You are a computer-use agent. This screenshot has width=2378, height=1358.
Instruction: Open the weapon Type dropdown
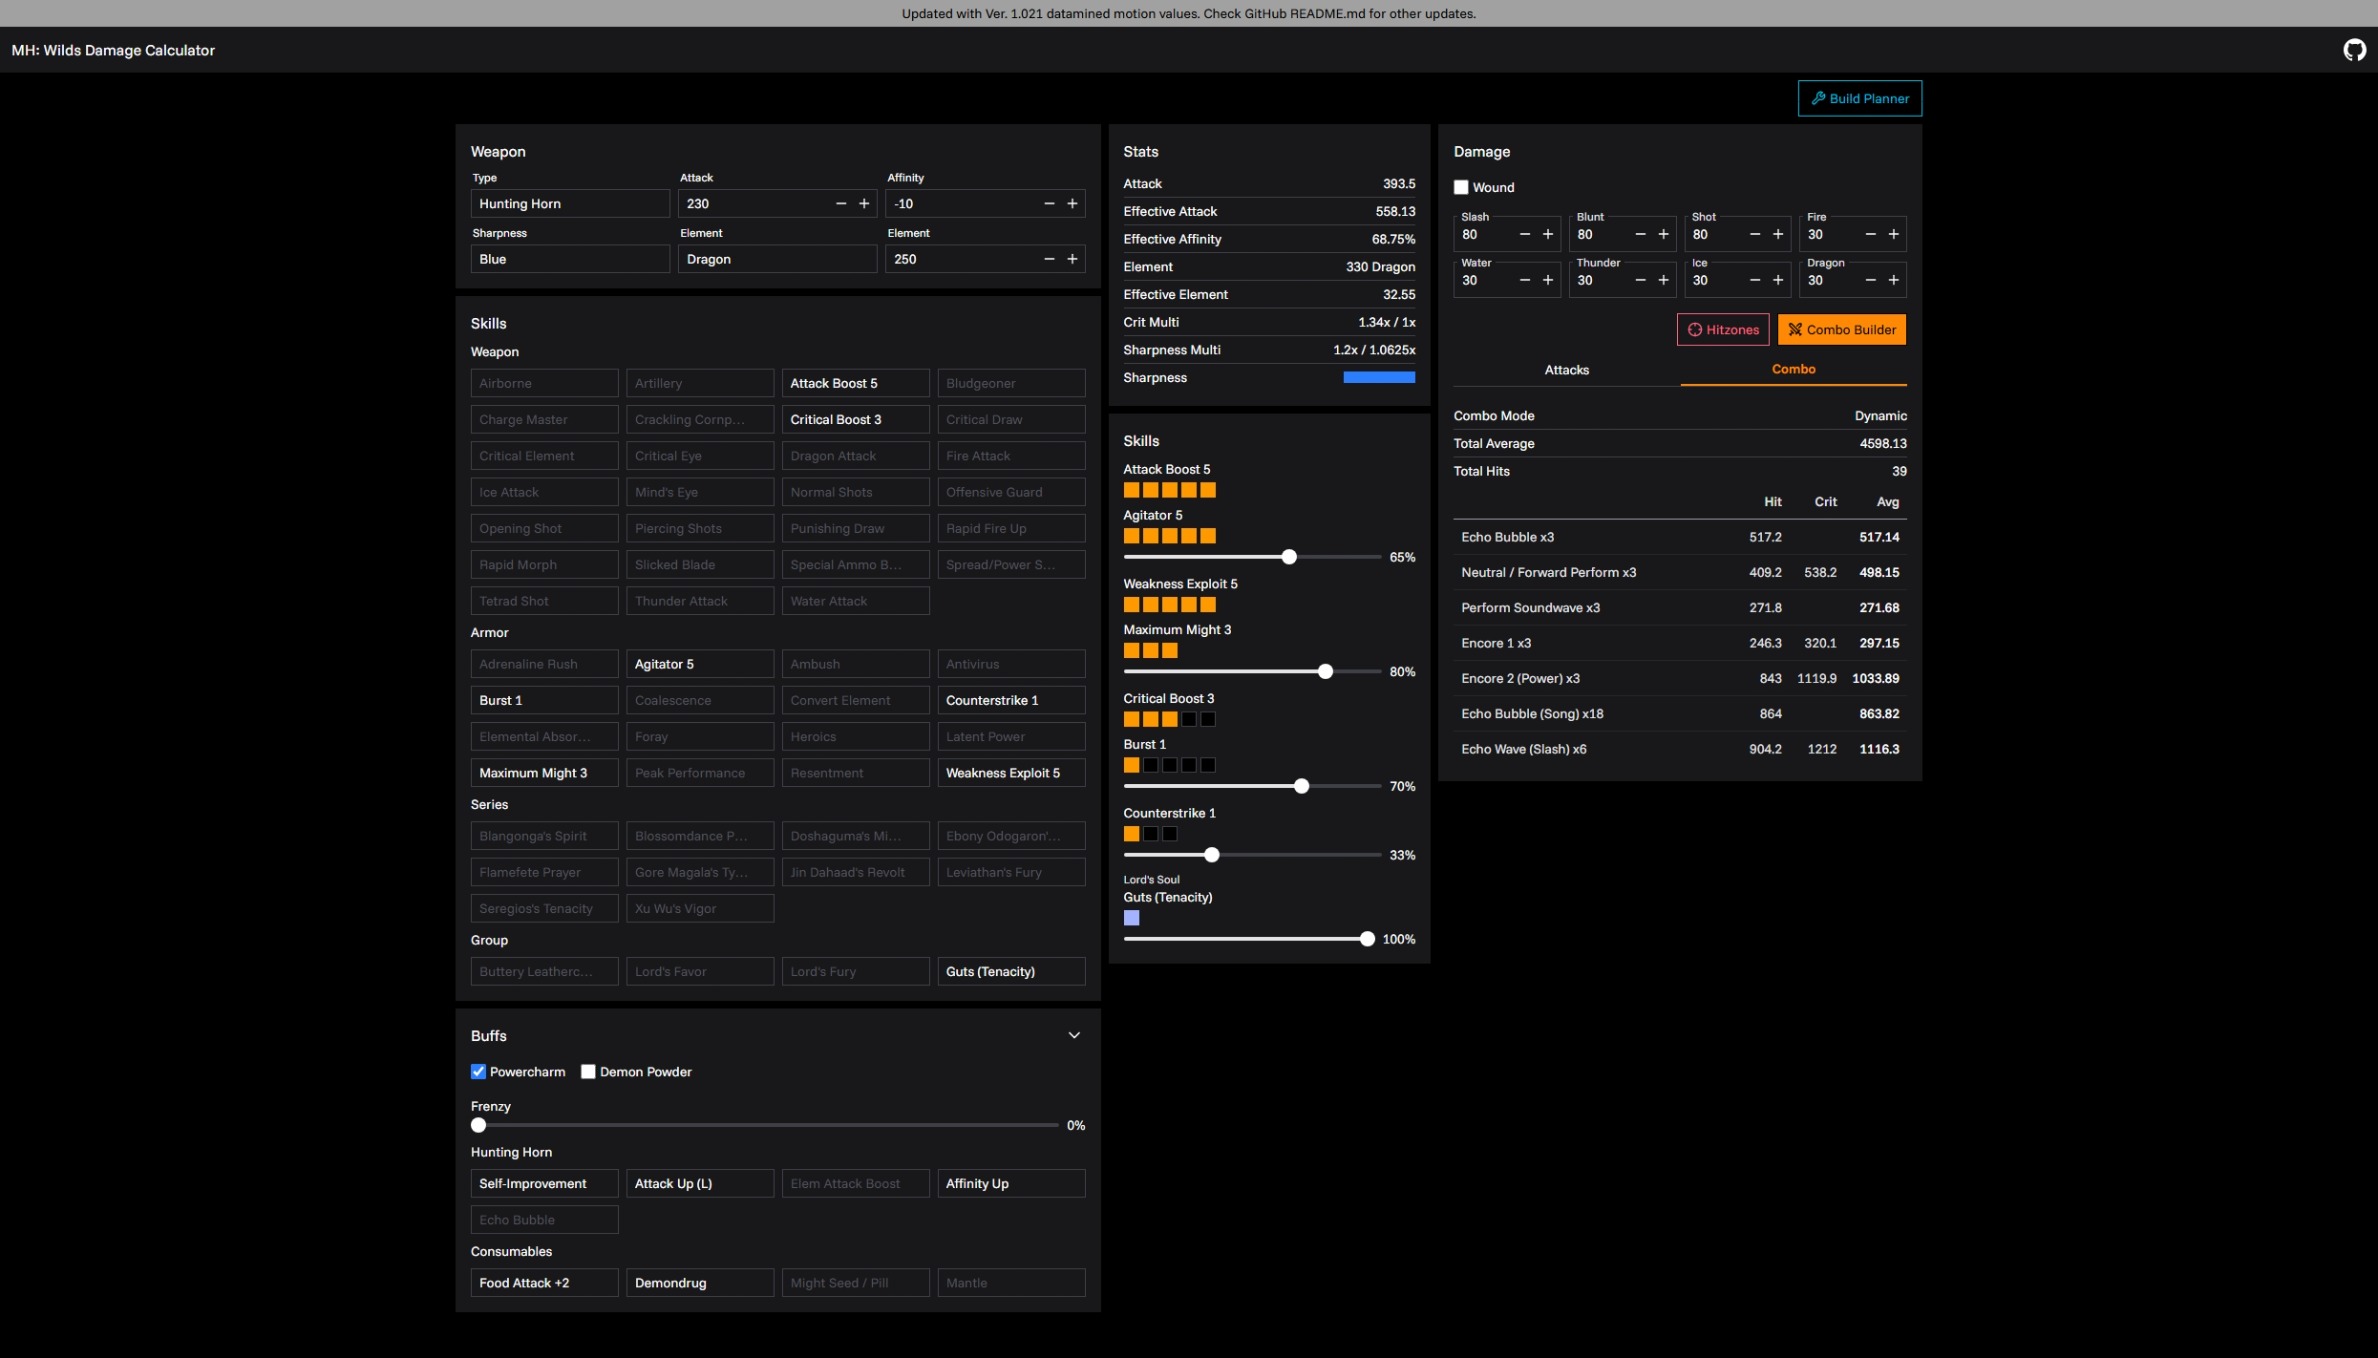pyautogui.click(x=570, y=203)
